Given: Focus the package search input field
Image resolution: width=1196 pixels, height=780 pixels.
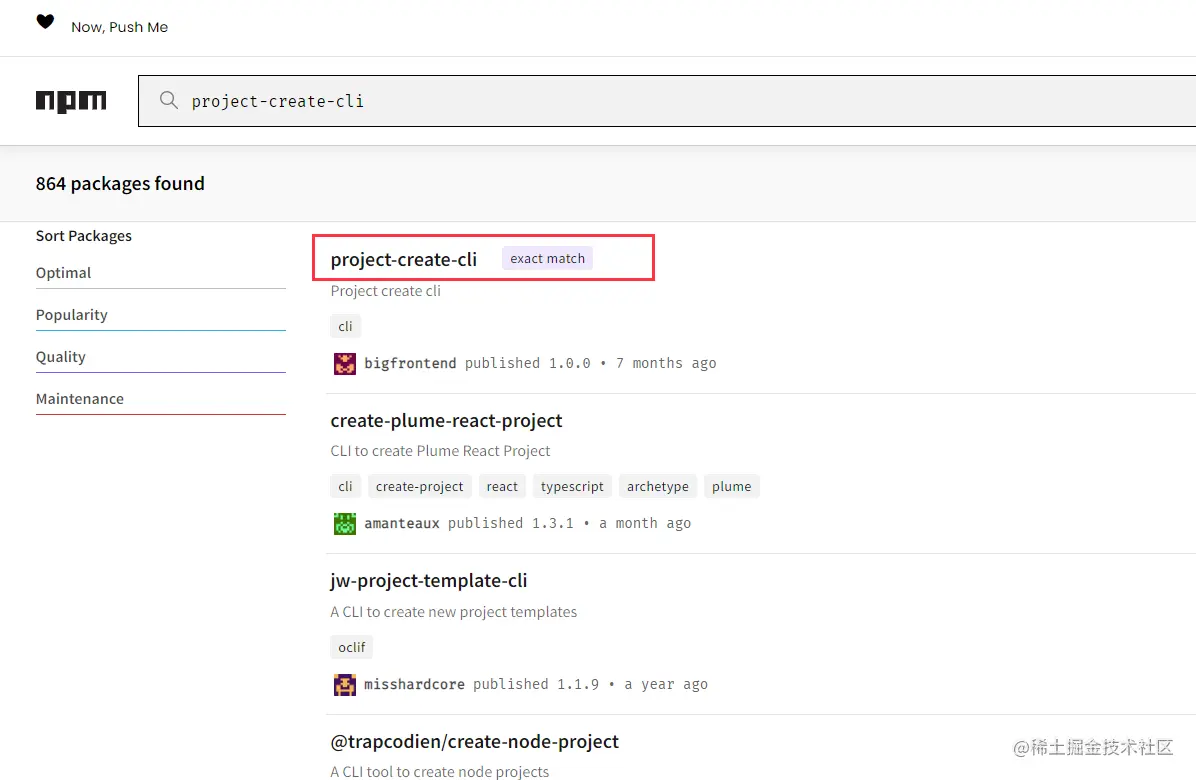Looking at the screenshot, I should [667, 101].
